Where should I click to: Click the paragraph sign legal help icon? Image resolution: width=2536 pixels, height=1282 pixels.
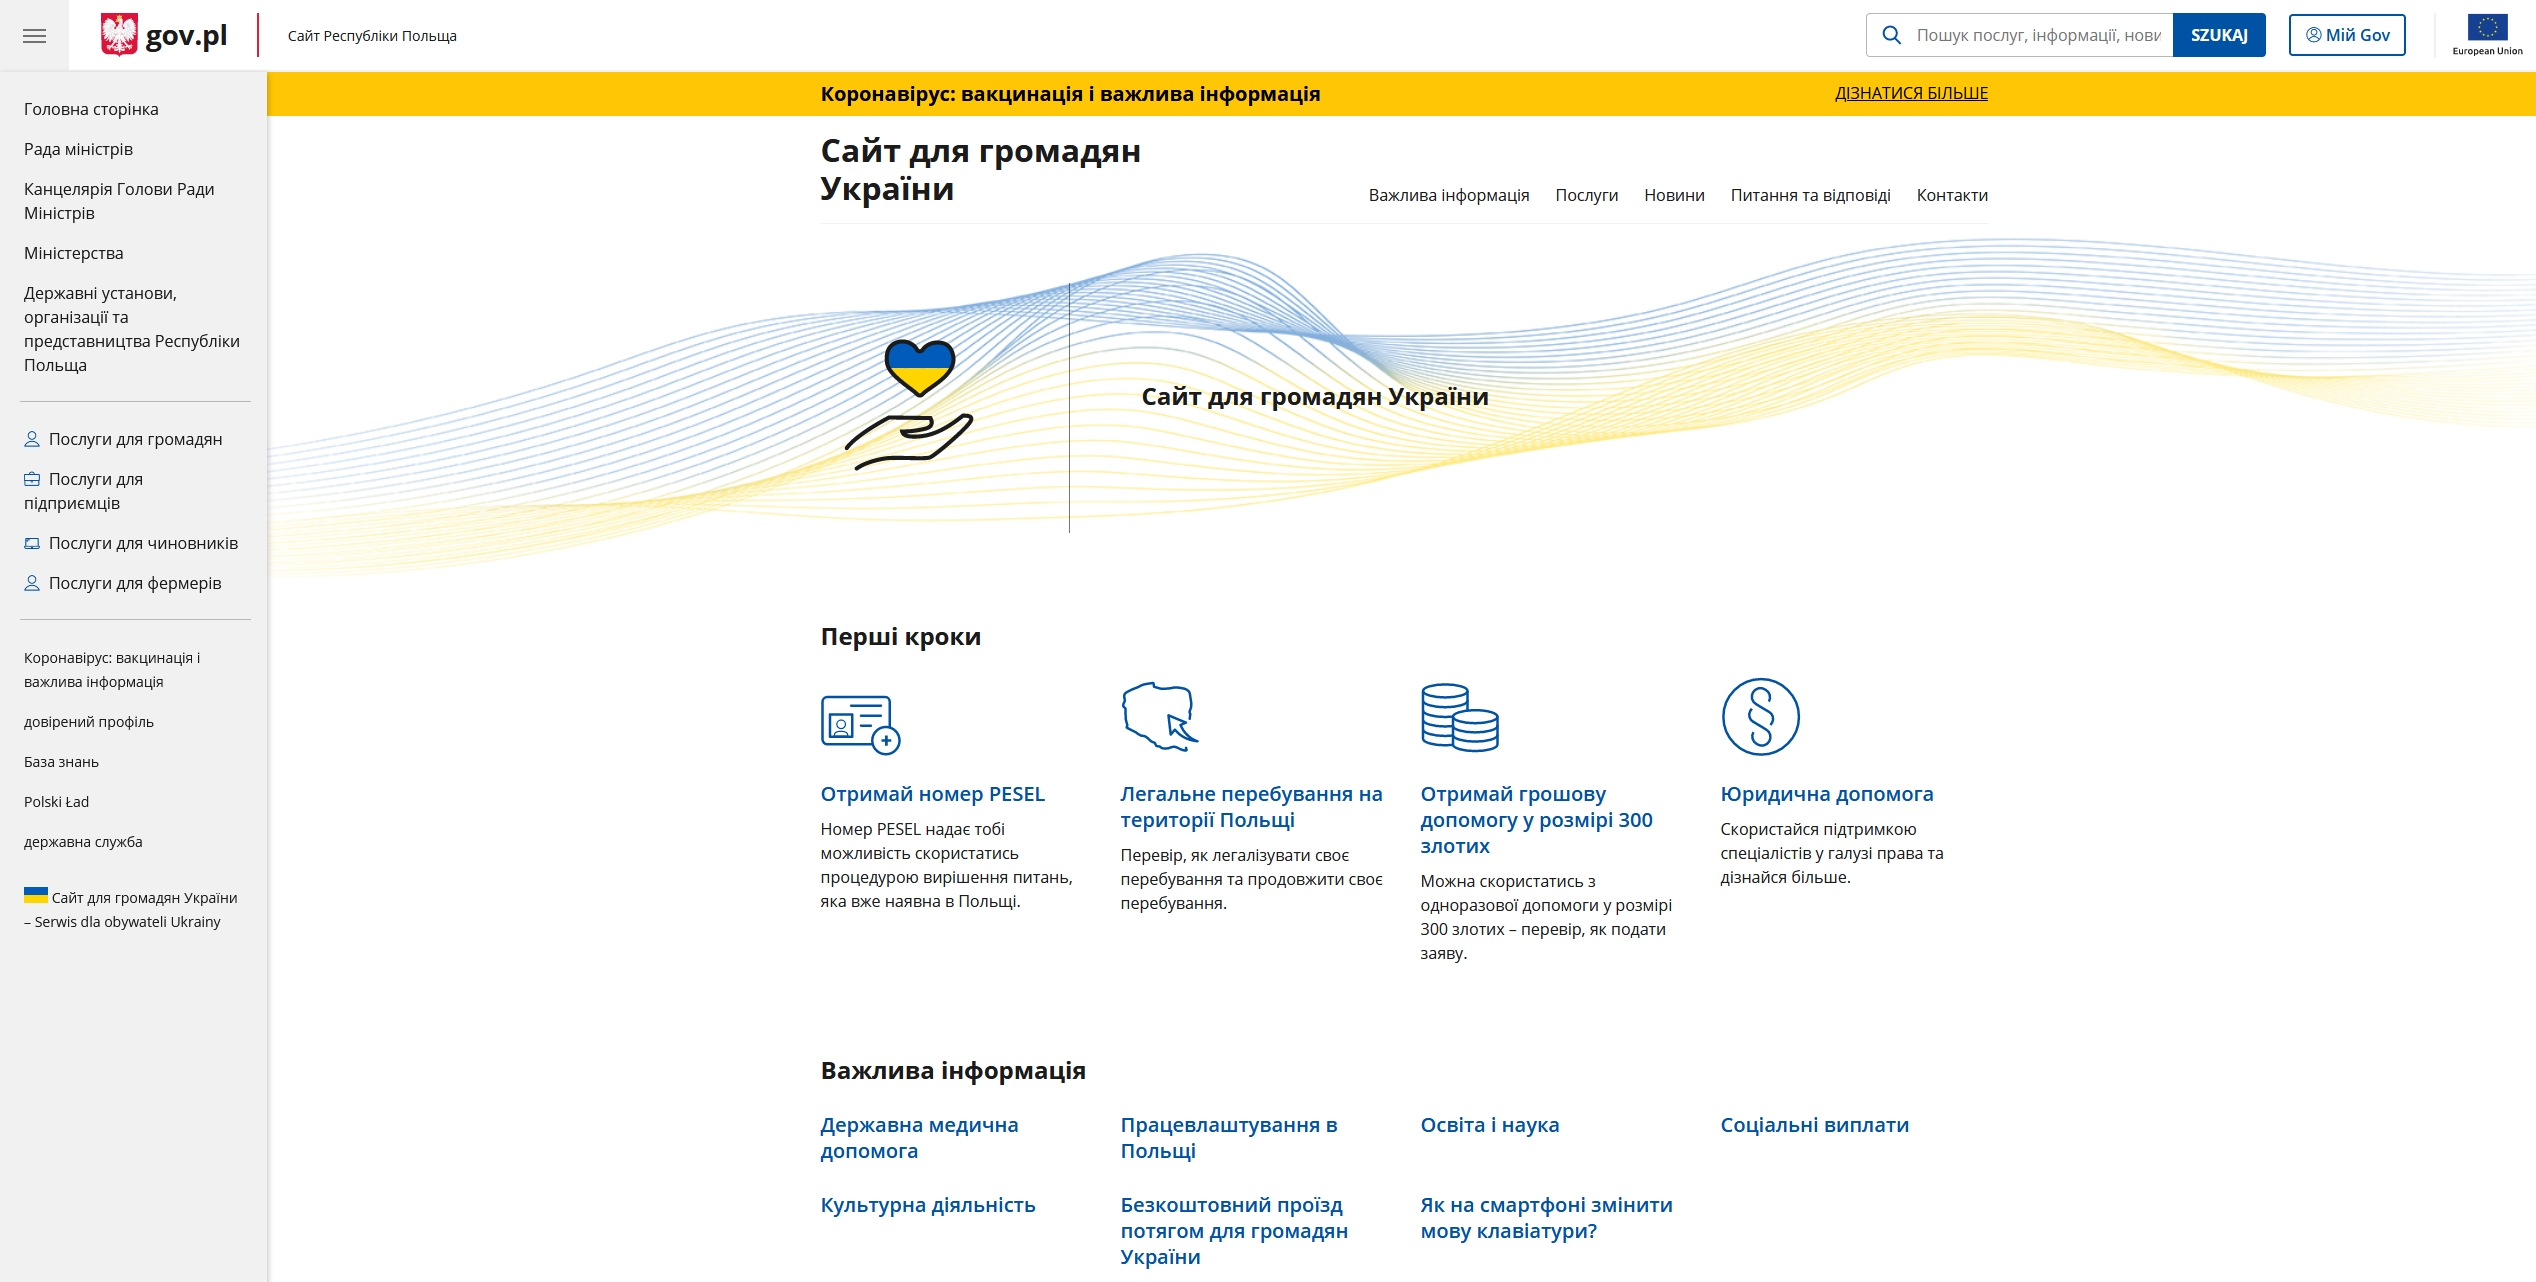coord(1760,717)
